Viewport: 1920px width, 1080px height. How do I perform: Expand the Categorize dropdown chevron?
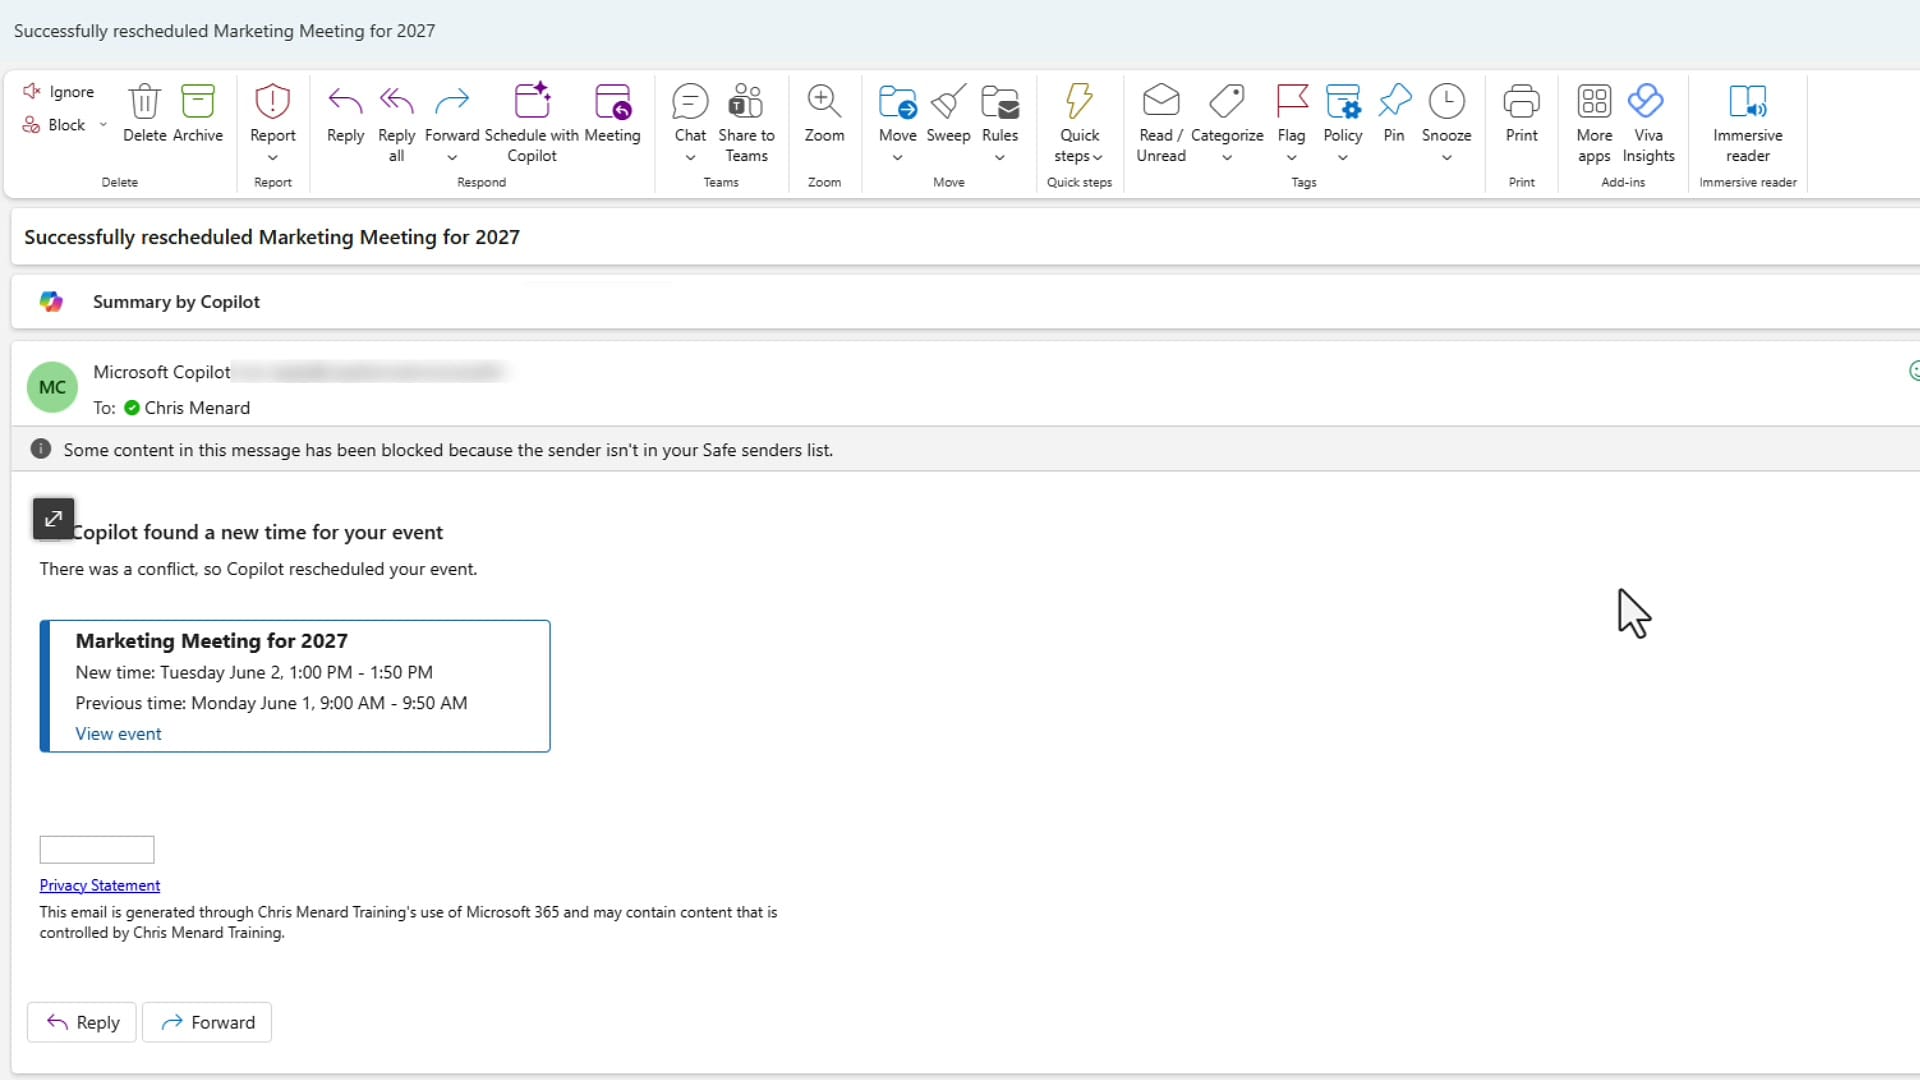1227,157
